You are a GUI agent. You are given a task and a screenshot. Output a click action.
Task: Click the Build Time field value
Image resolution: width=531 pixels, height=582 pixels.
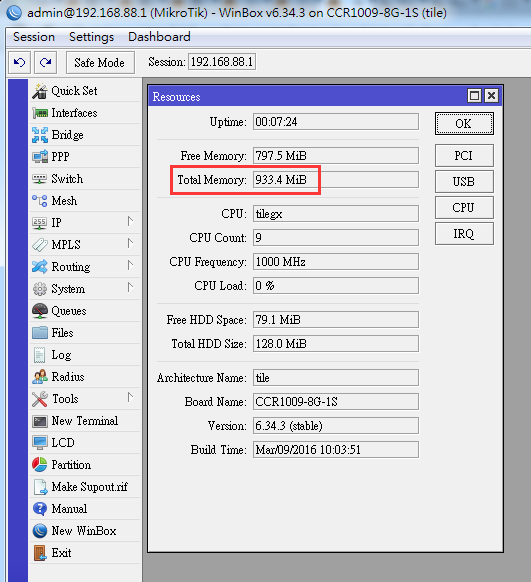(x=336, y=450)
